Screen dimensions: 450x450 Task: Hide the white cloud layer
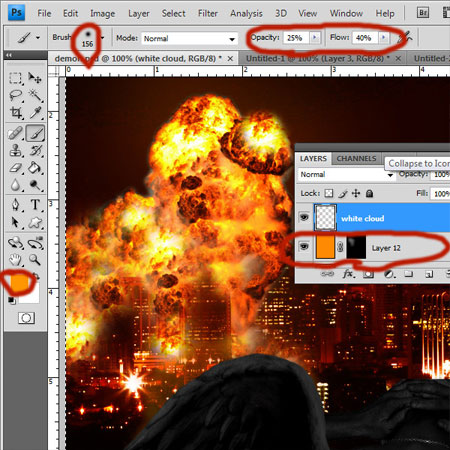point(304,217)
